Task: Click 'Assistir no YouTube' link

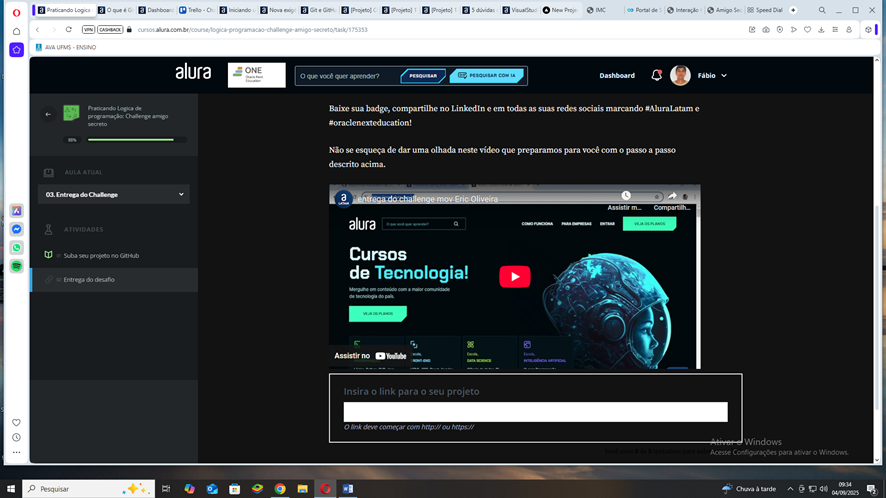Action: pos(370,356)
